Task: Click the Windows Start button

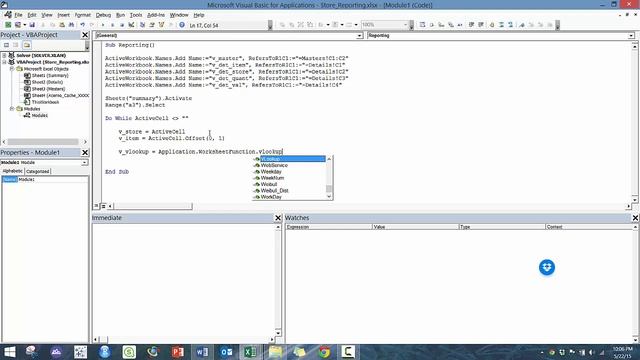Action: pyautogui.click(x=9, y=352)
